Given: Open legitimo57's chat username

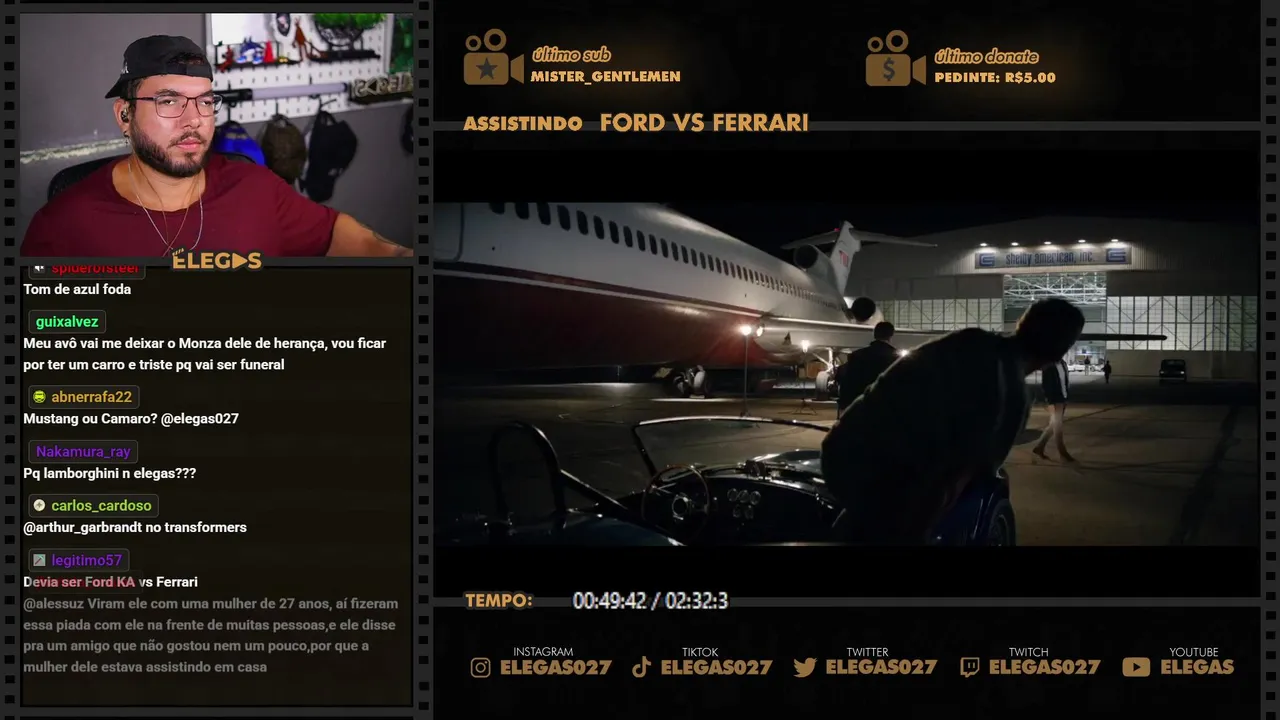Looking at the screenshot, I should (x=86, y=560).
